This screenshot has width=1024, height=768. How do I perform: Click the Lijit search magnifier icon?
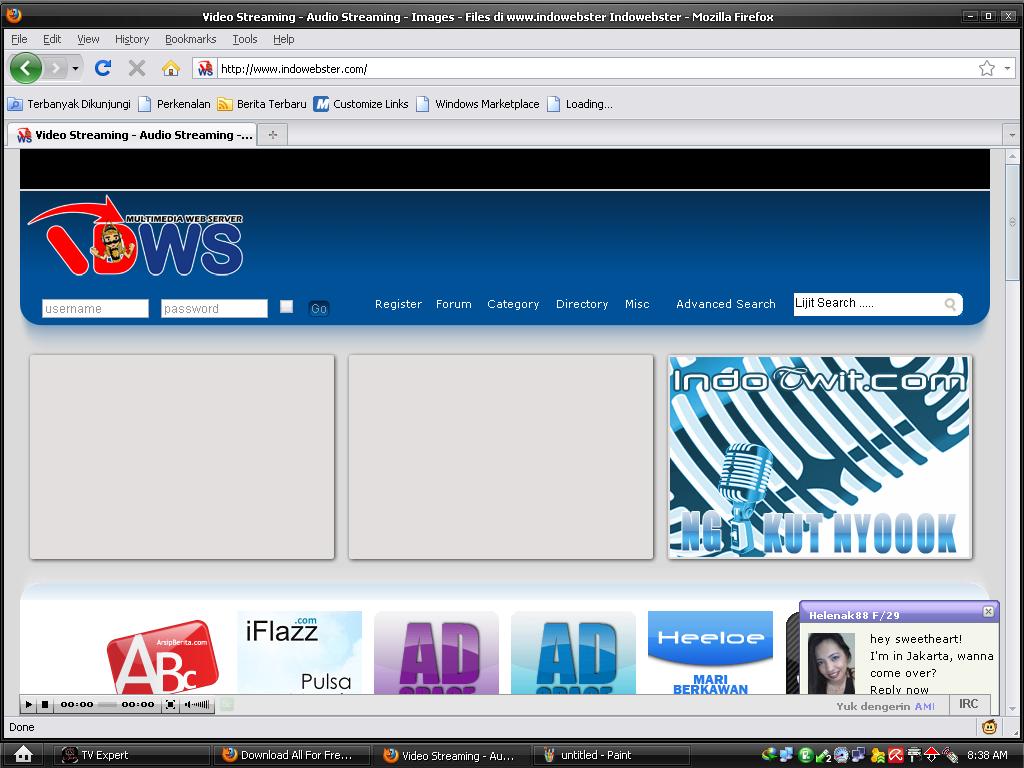[950, 304]
